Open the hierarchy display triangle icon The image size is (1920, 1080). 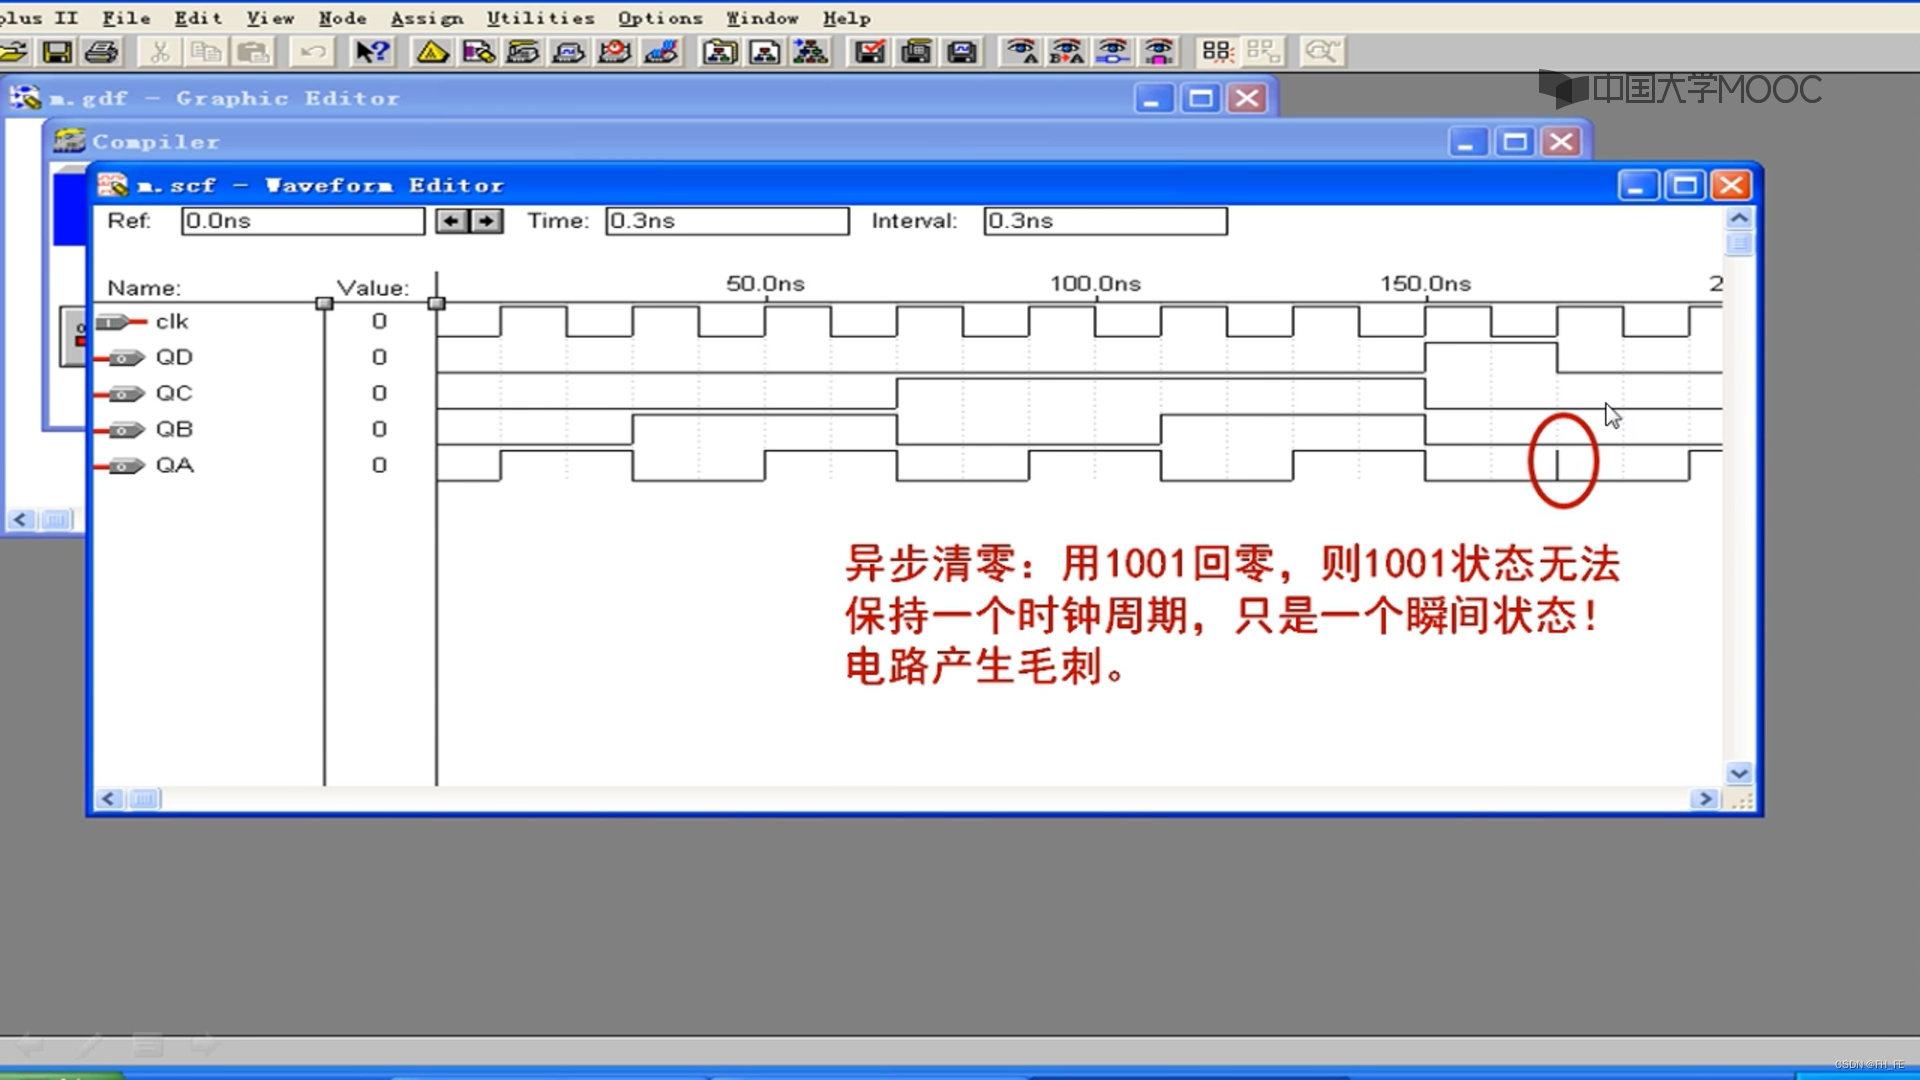432,52
